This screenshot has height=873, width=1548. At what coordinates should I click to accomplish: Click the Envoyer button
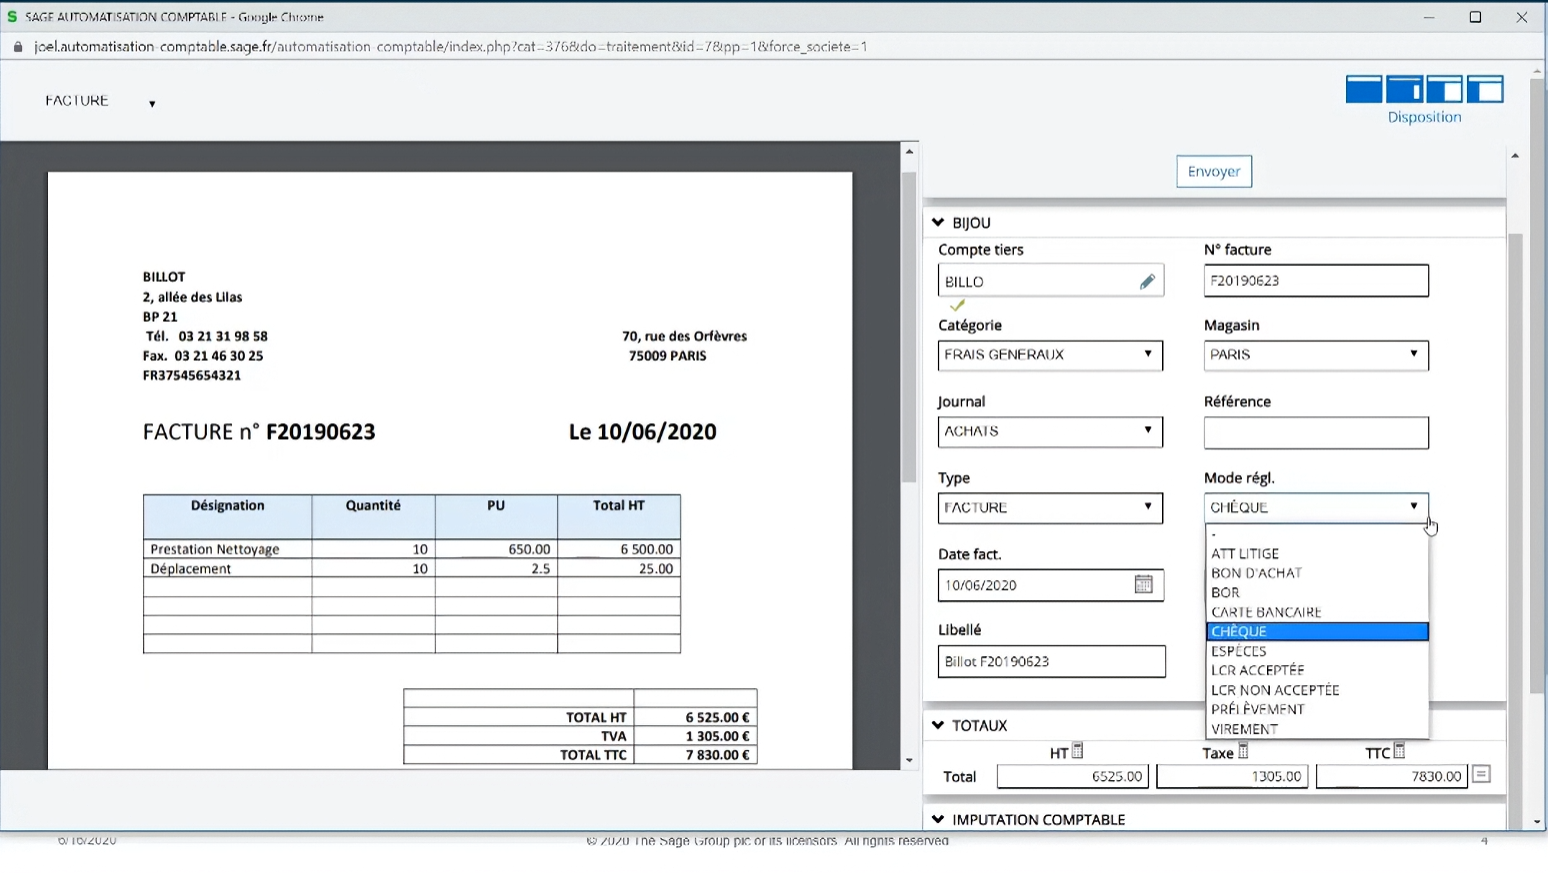(x=1213, y=172)
